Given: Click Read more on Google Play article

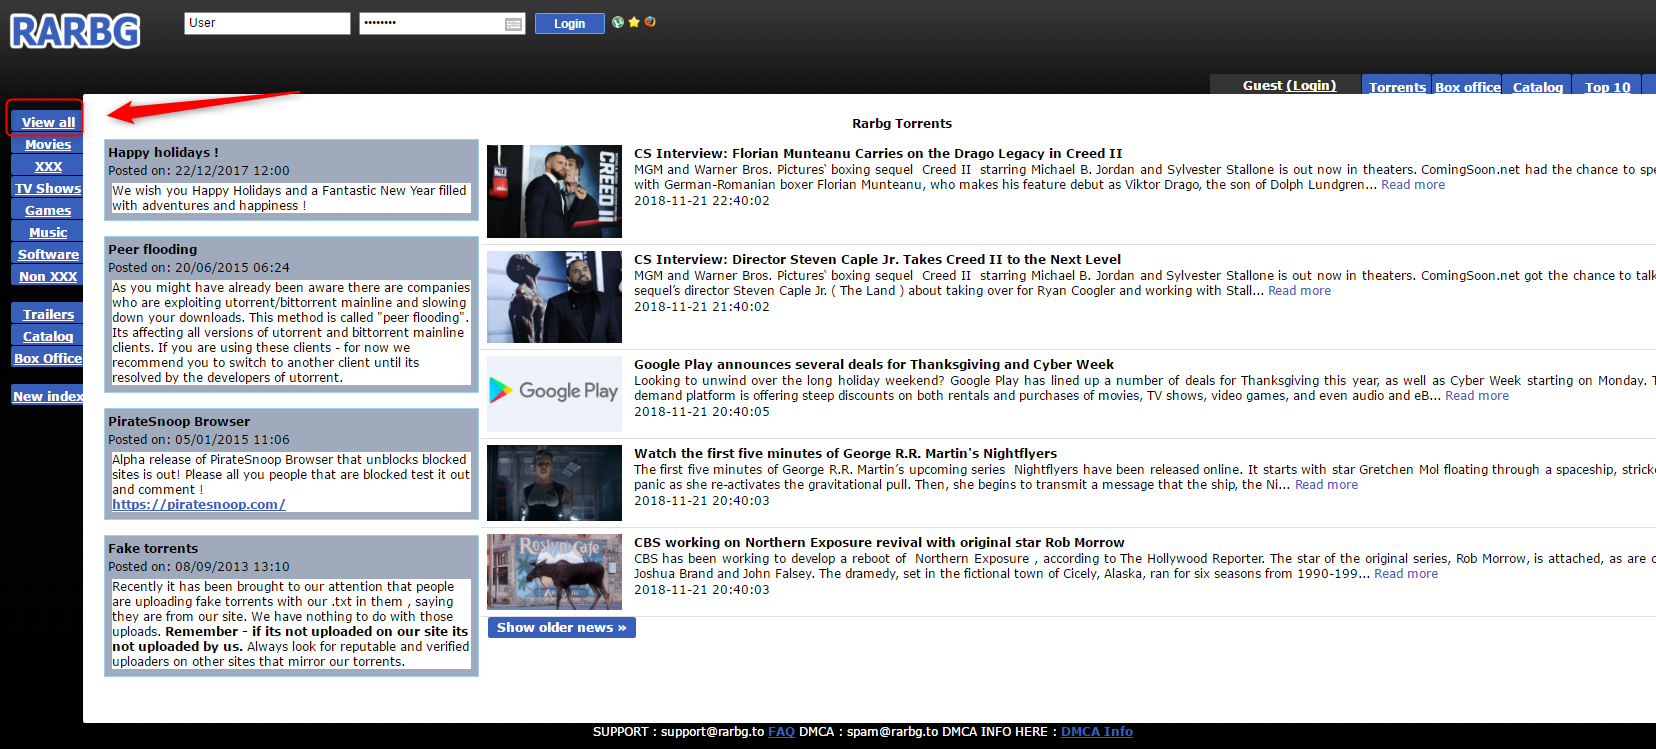Looking at the screenshot, I should 1477,396.
